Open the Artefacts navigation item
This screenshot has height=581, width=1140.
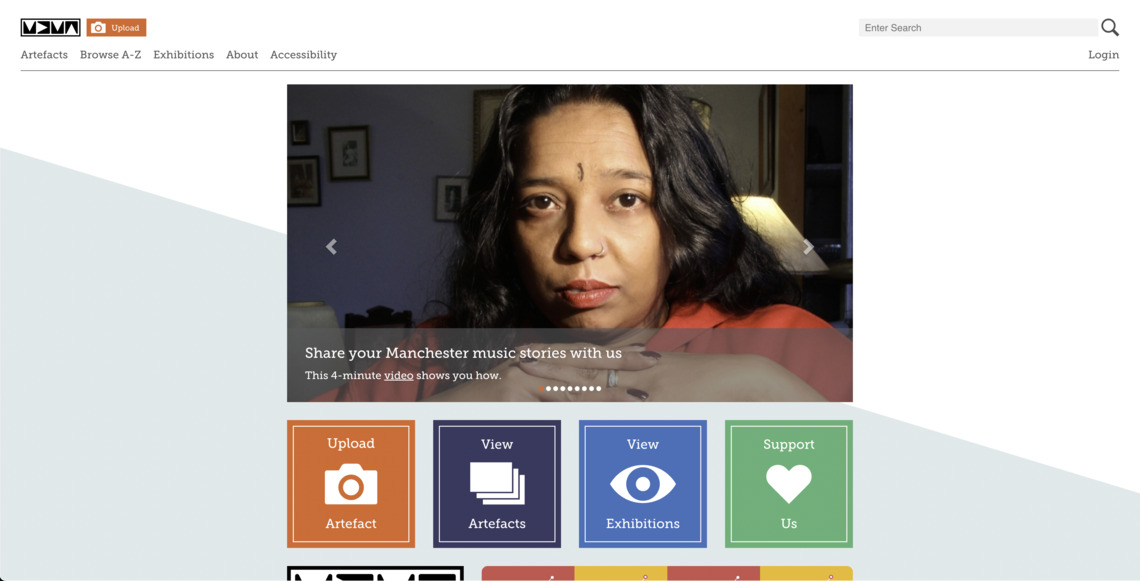[44, 55]
